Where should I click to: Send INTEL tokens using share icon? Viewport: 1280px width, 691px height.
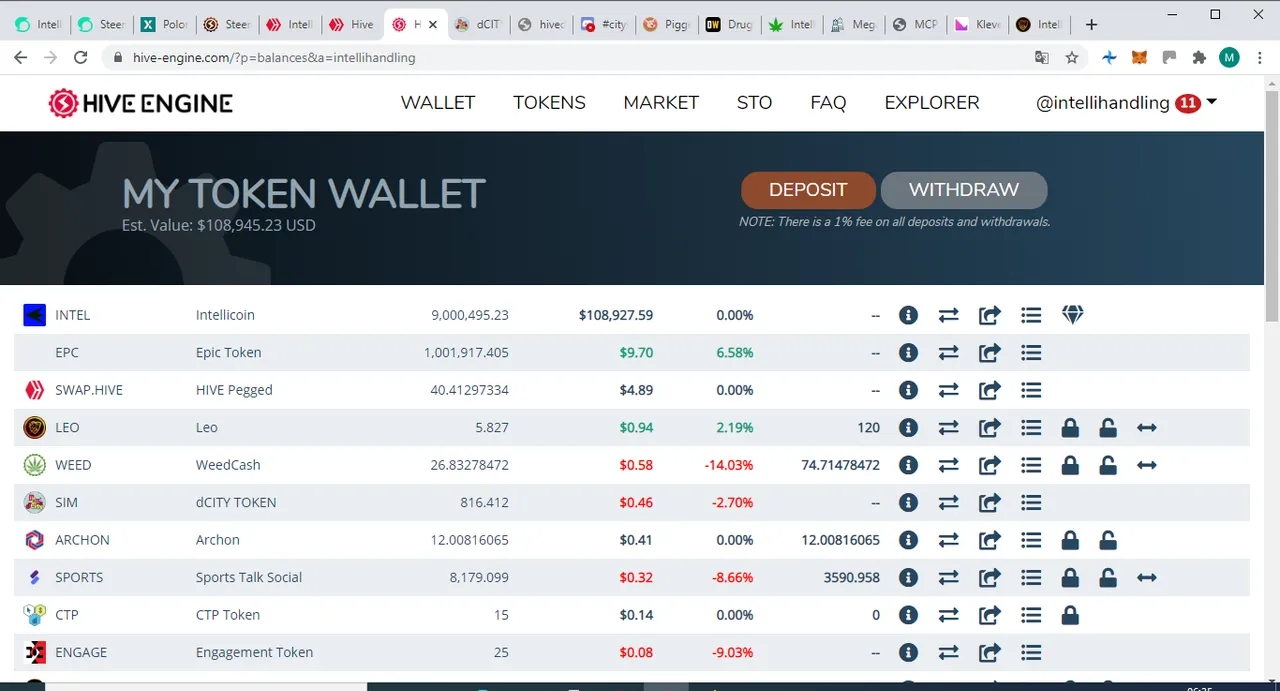(x=989, y=315)
